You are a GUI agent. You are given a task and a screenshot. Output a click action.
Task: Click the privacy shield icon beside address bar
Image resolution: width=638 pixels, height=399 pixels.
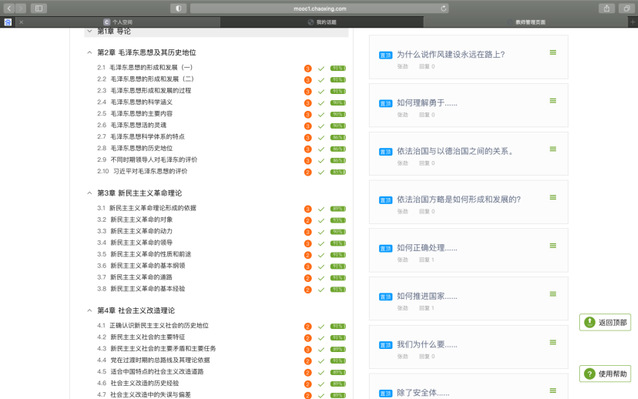tap(178, 8)
